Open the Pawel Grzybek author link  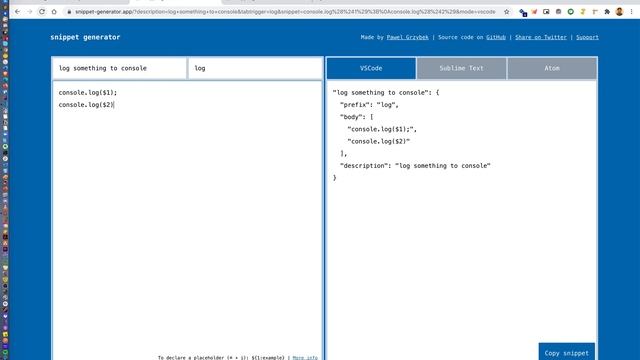pyautogui.click(x=407, y=37)
